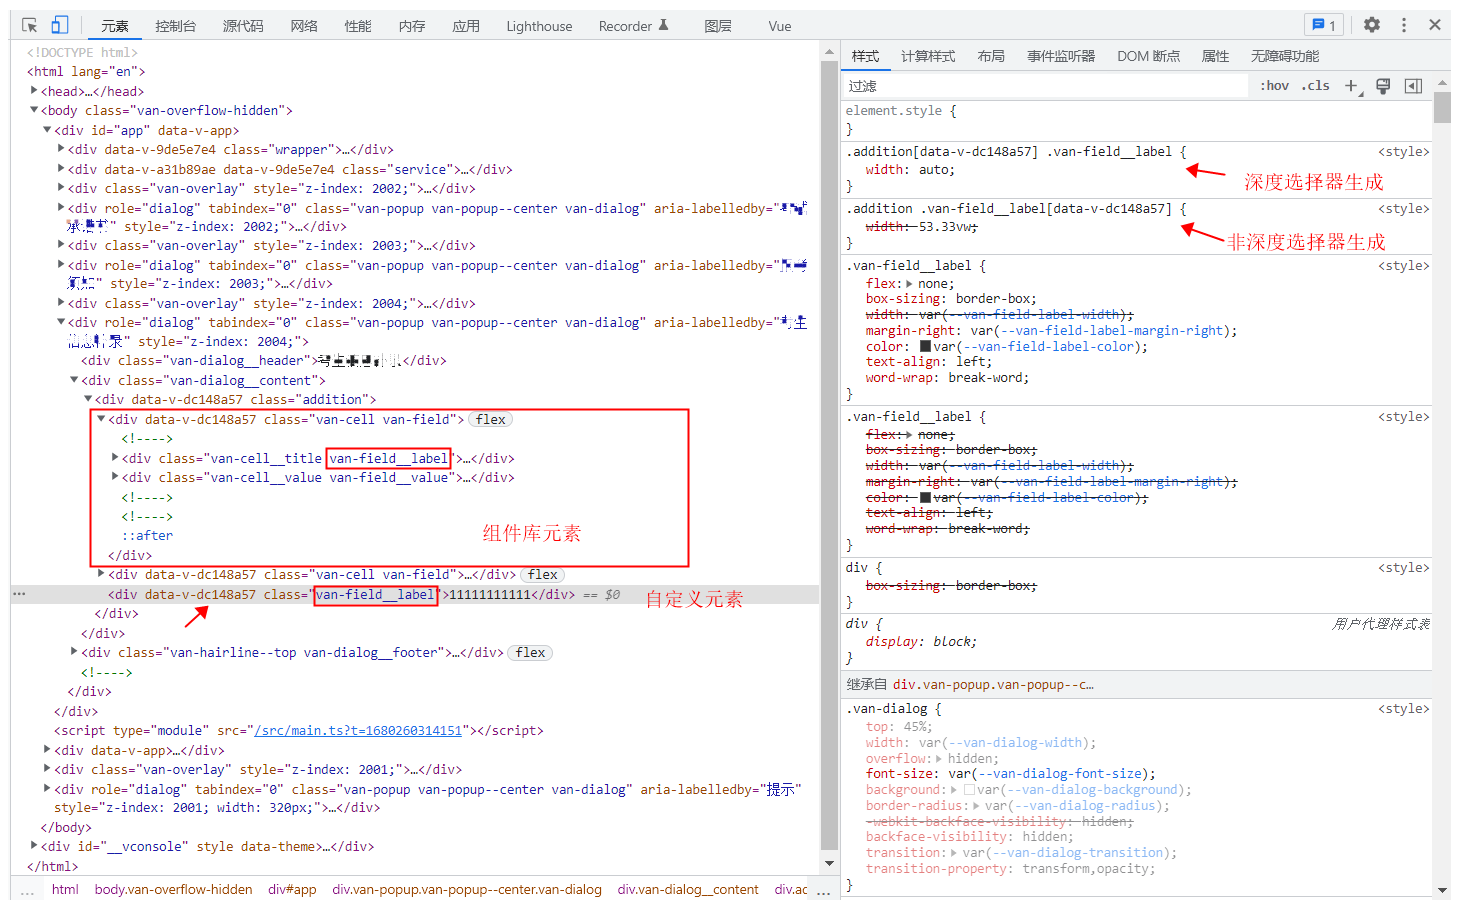Toggle the :hov element state panel

point(1274,86)
